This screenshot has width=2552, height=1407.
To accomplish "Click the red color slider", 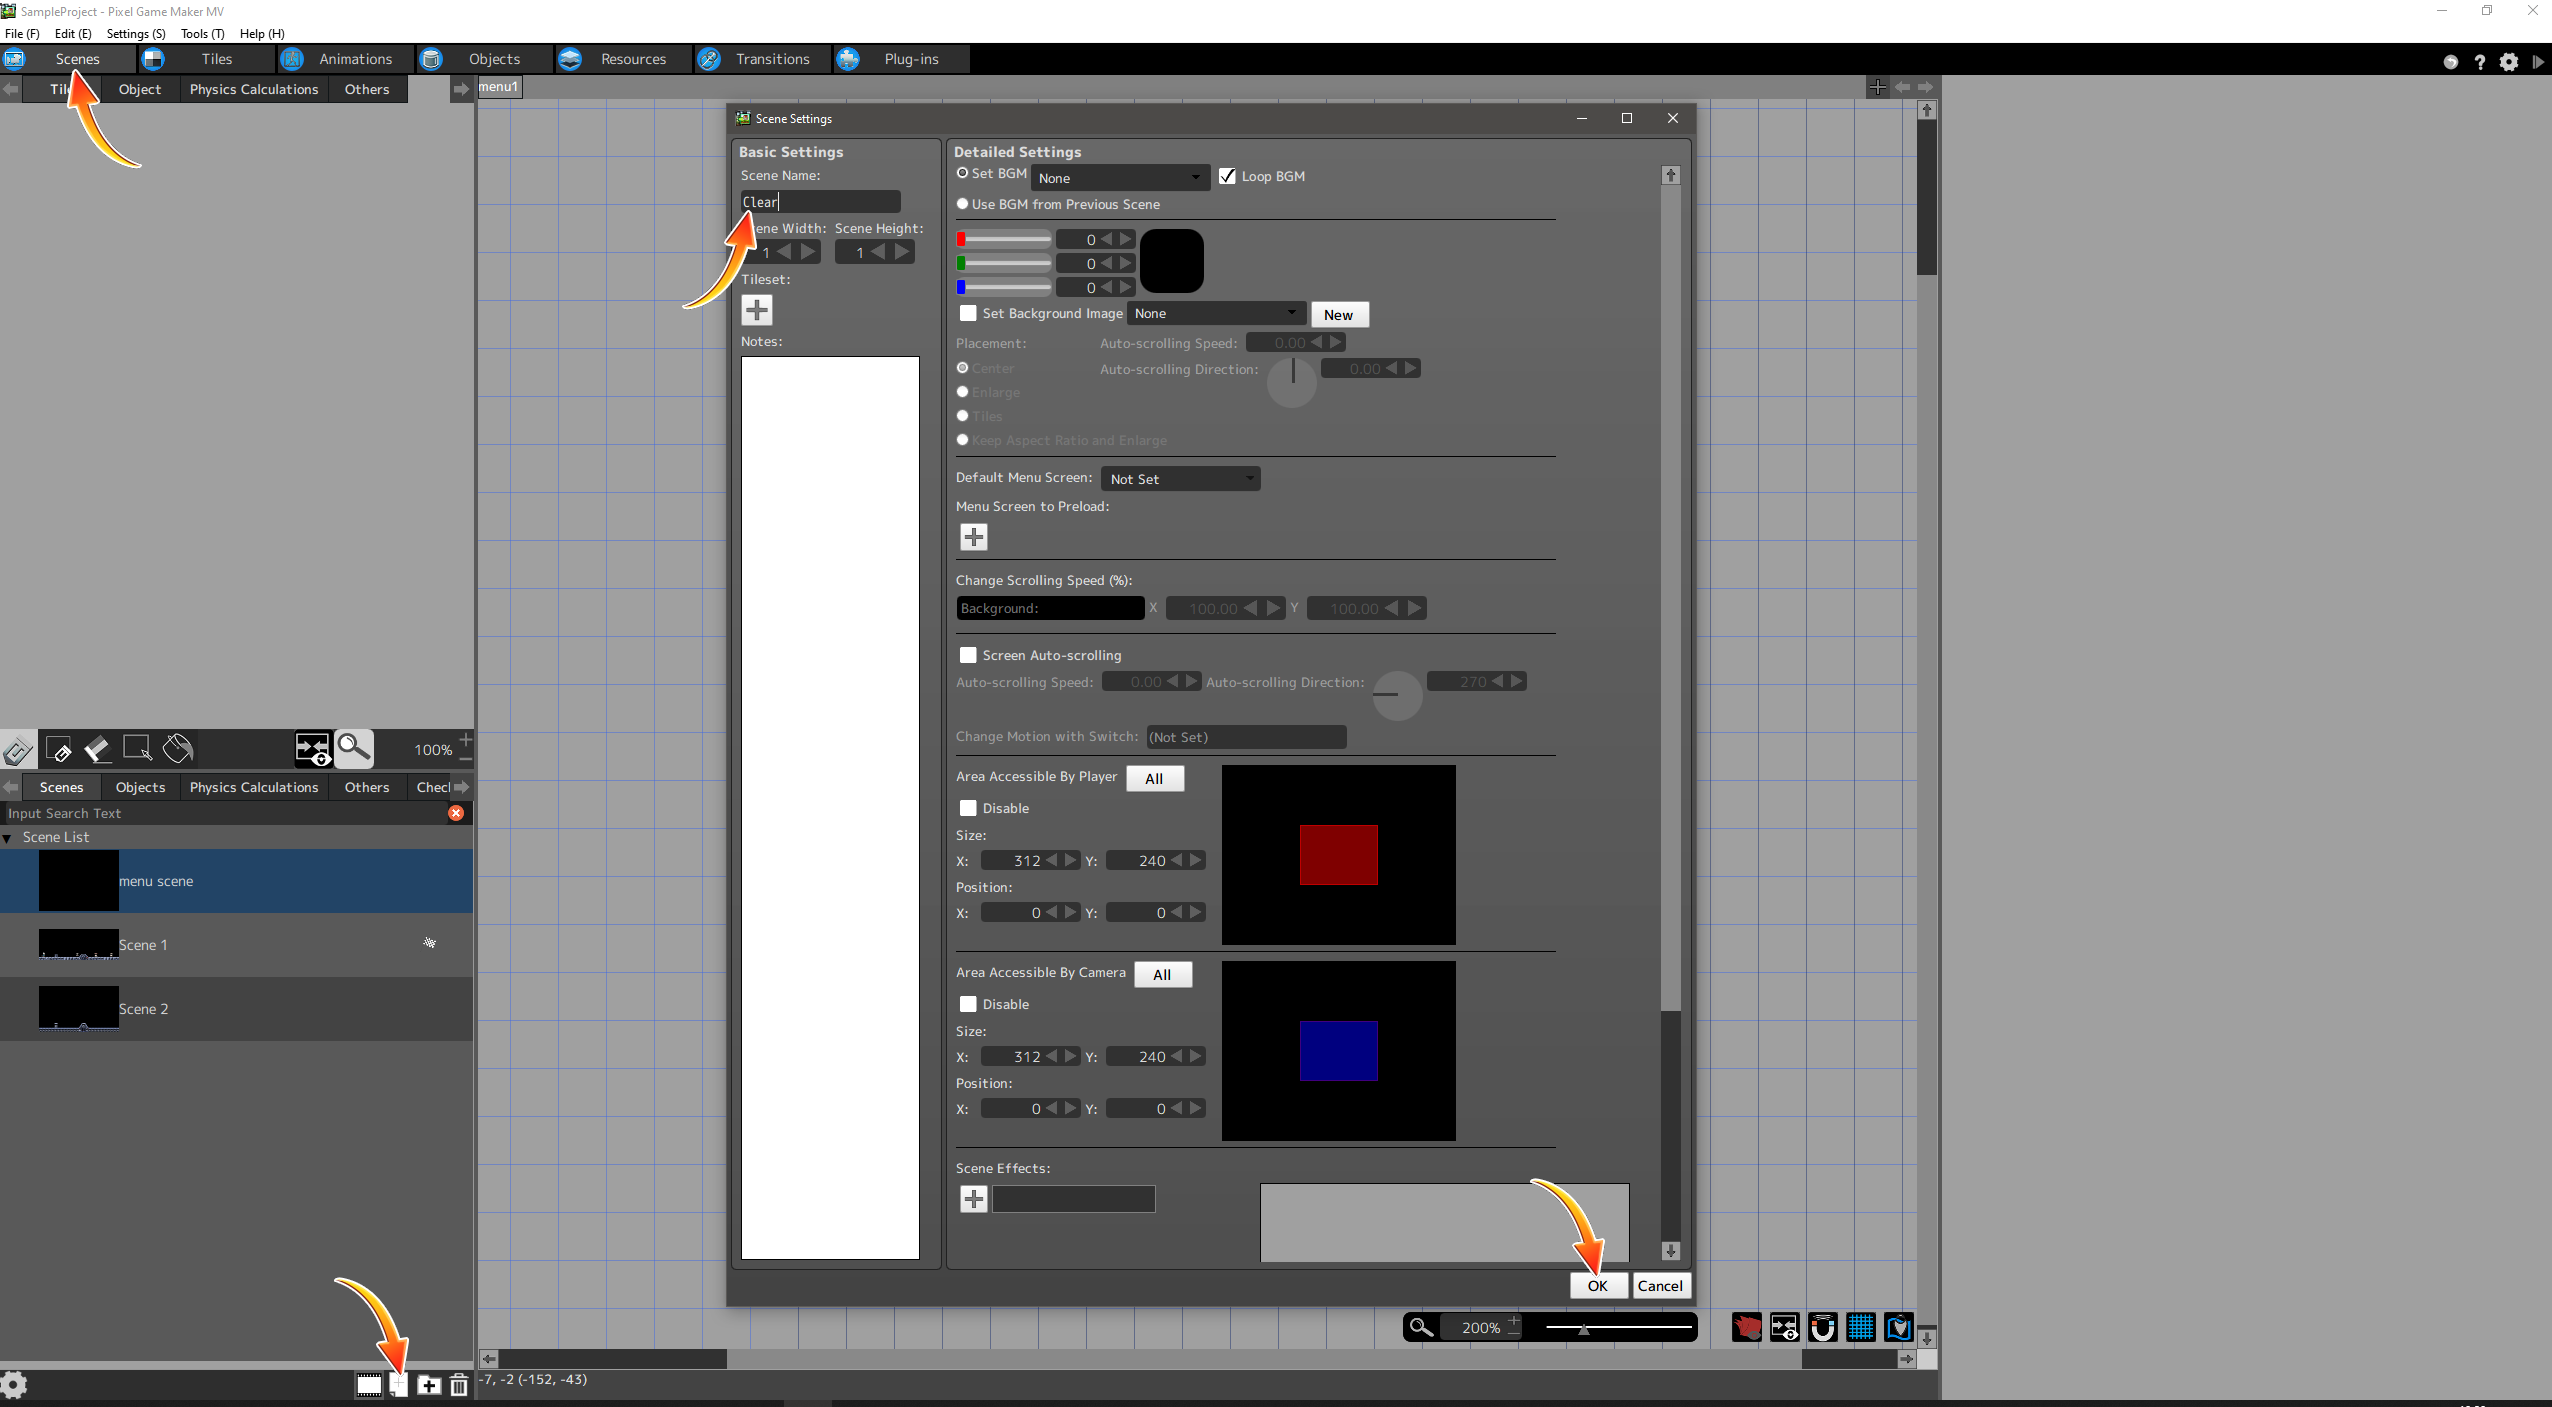I will tap(1004, 239).
